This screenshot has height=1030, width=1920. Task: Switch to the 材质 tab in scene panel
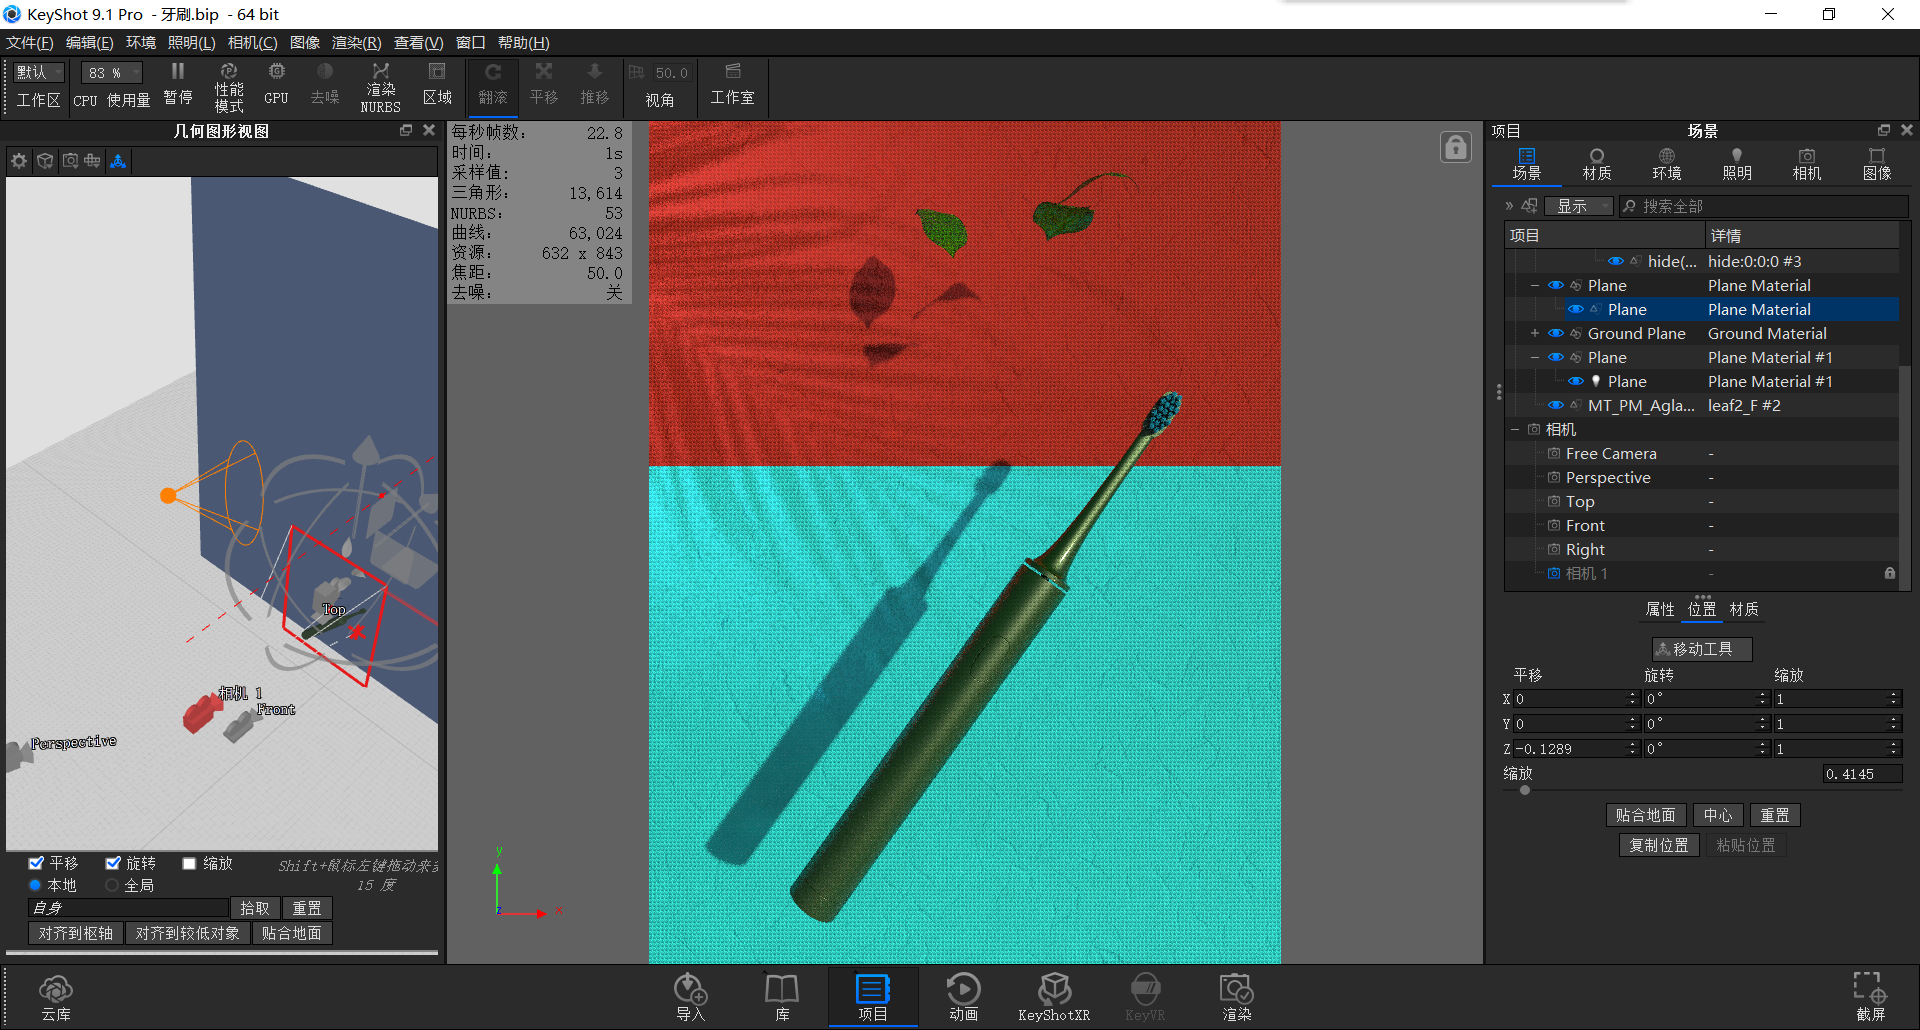pos(1596,163)
